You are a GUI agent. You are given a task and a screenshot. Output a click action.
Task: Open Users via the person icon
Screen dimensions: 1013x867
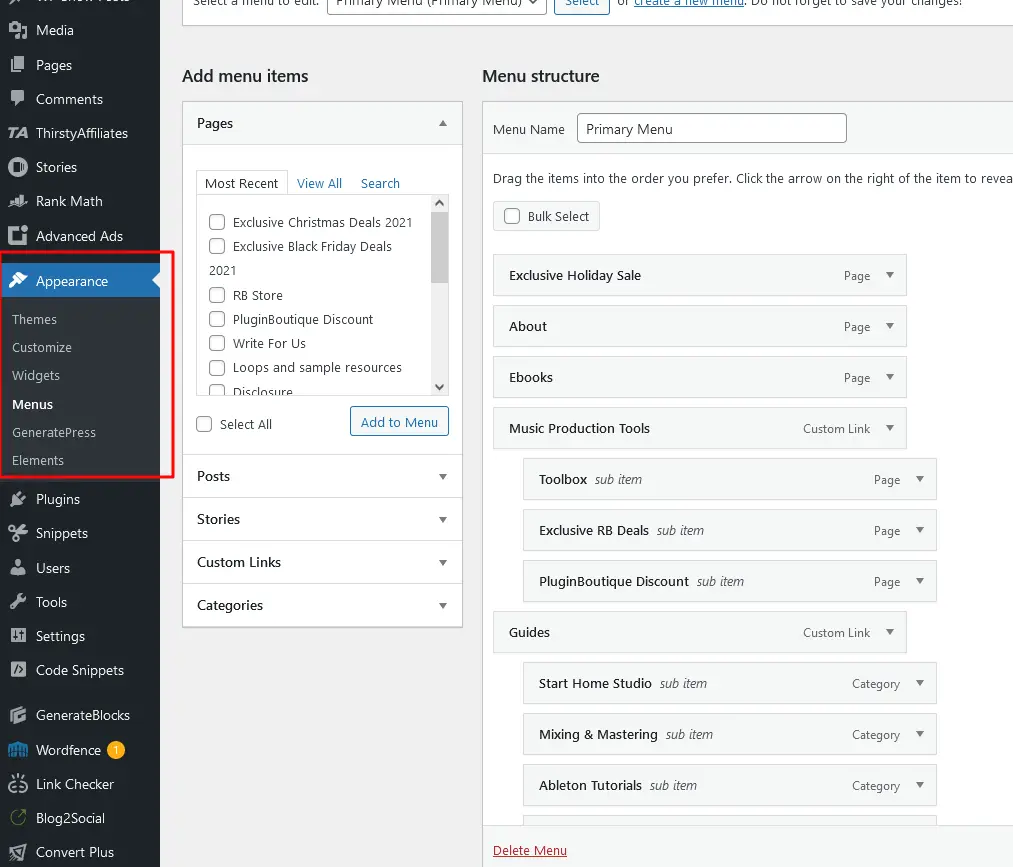coord(17,568)
